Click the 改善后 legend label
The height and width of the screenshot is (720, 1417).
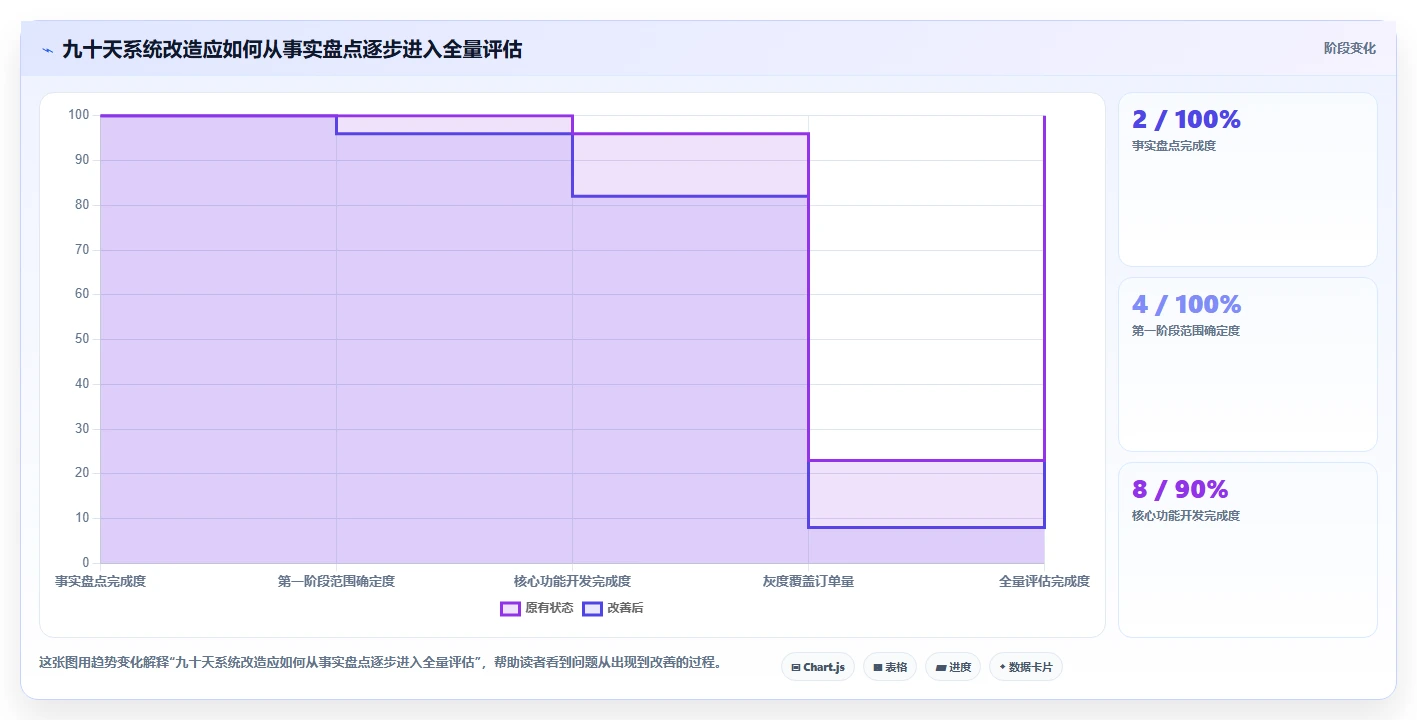tap(625, 608)
